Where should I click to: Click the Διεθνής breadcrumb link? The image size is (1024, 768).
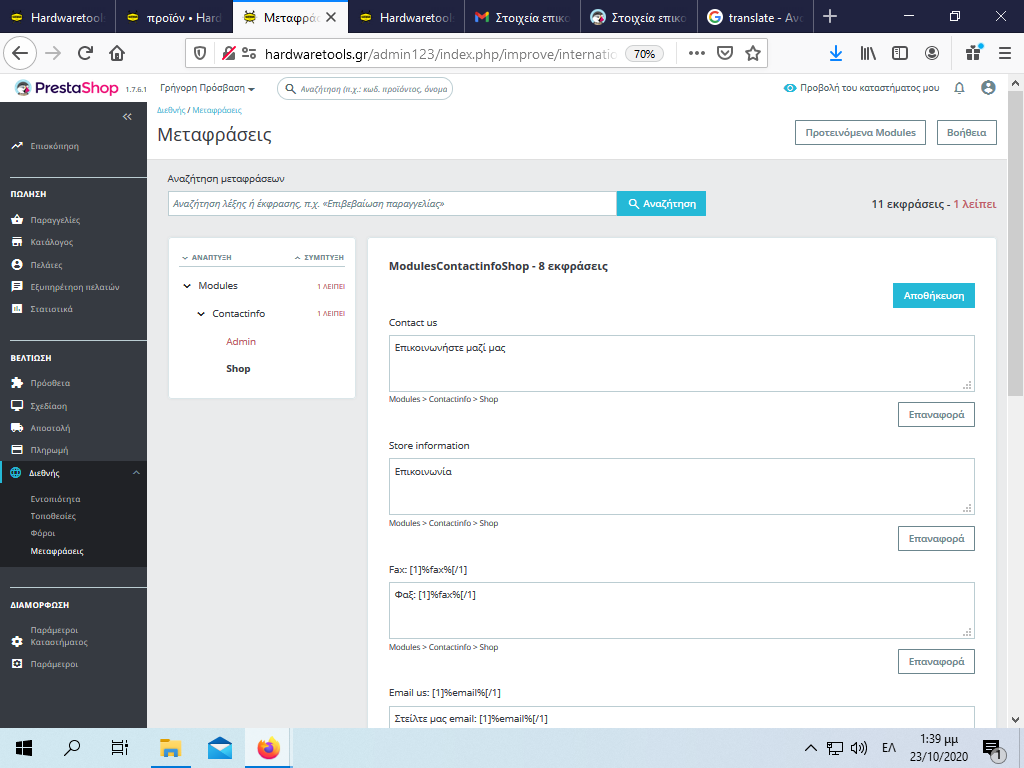click(x=171, y=110)
